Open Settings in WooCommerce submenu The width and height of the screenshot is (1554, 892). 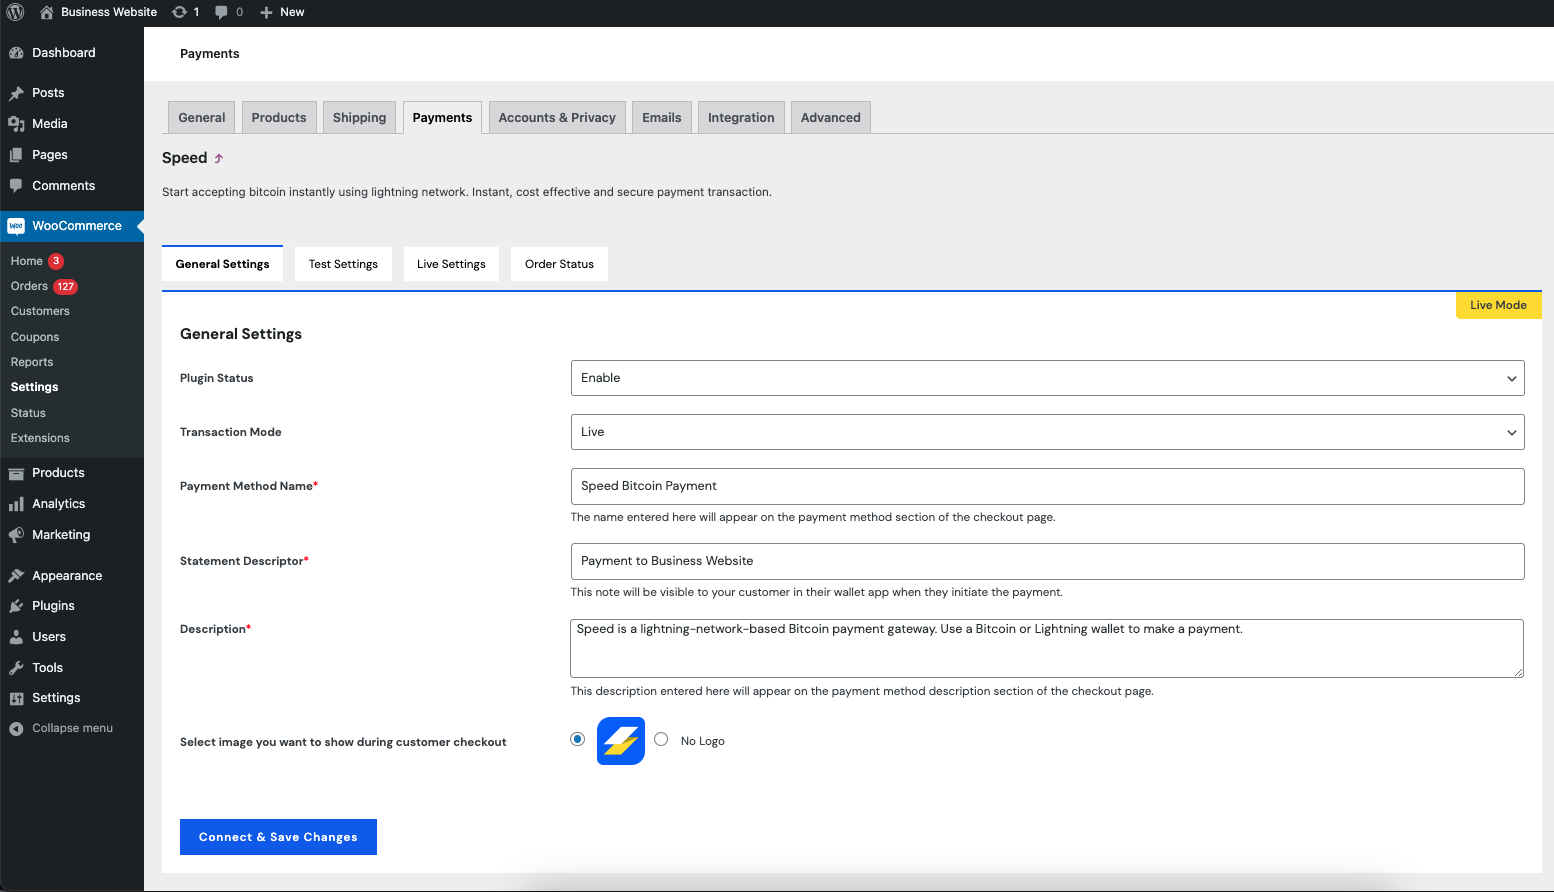coord(35,387)
